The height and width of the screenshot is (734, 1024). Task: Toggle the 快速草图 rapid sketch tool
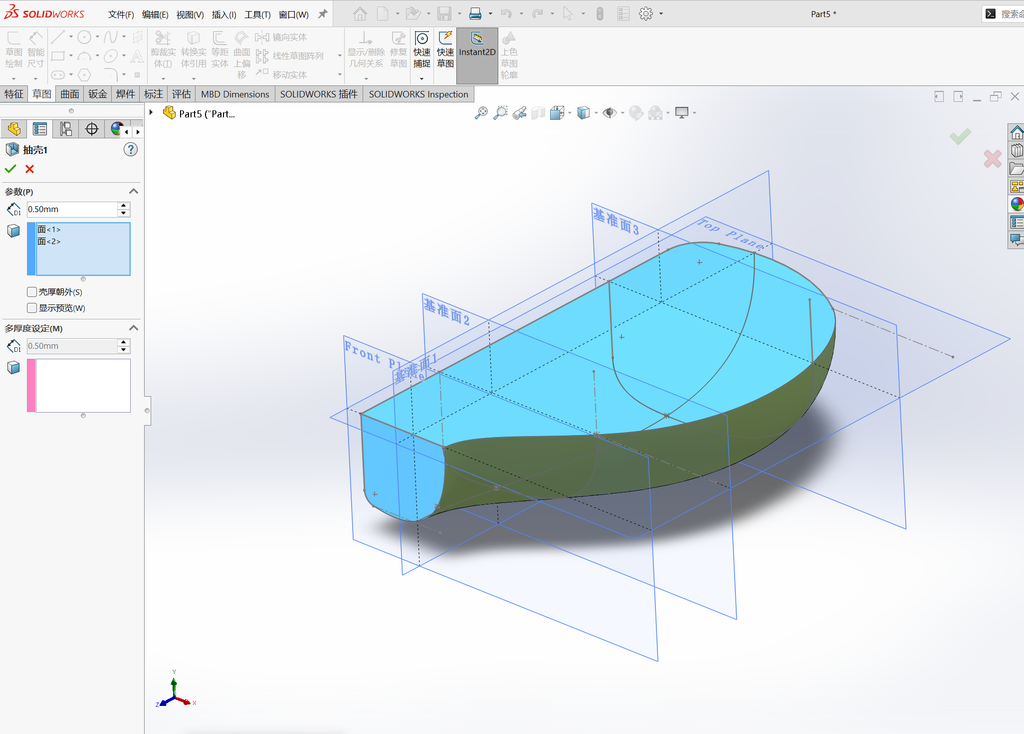click(x=445, y=50)
